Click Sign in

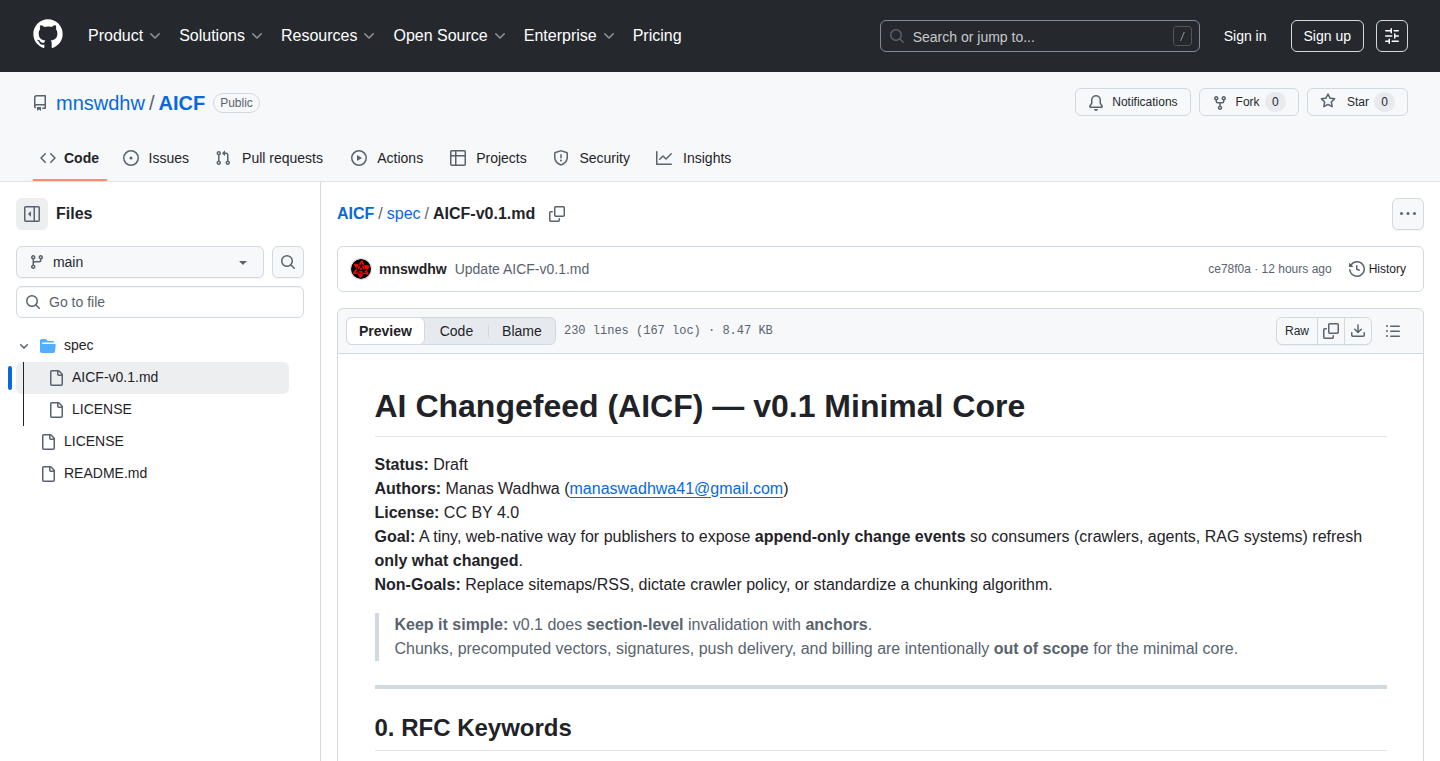(x=1245, y=36)
